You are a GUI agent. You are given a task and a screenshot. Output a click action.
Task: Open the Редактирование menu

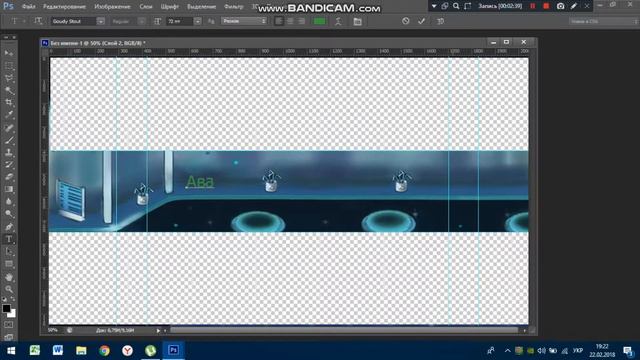64,7
